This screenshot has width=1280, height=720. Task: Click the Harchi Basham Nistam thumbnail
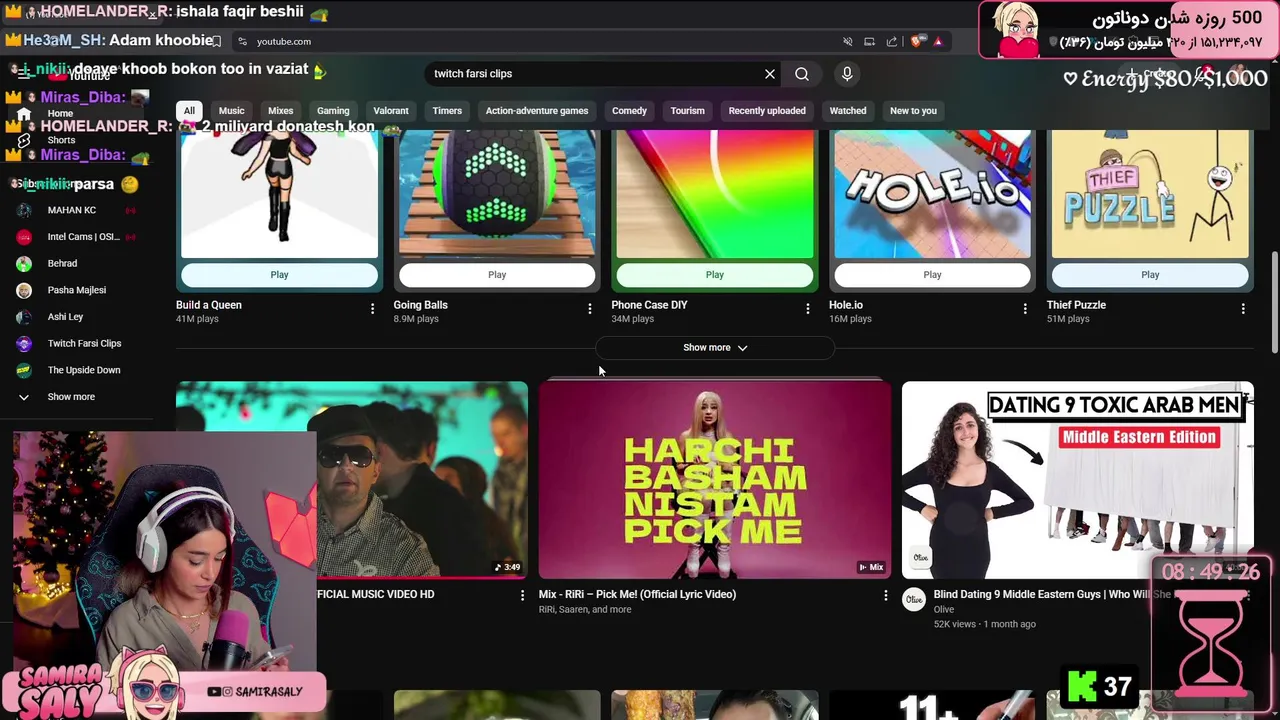pyautogui.click(x=714, y=480)
